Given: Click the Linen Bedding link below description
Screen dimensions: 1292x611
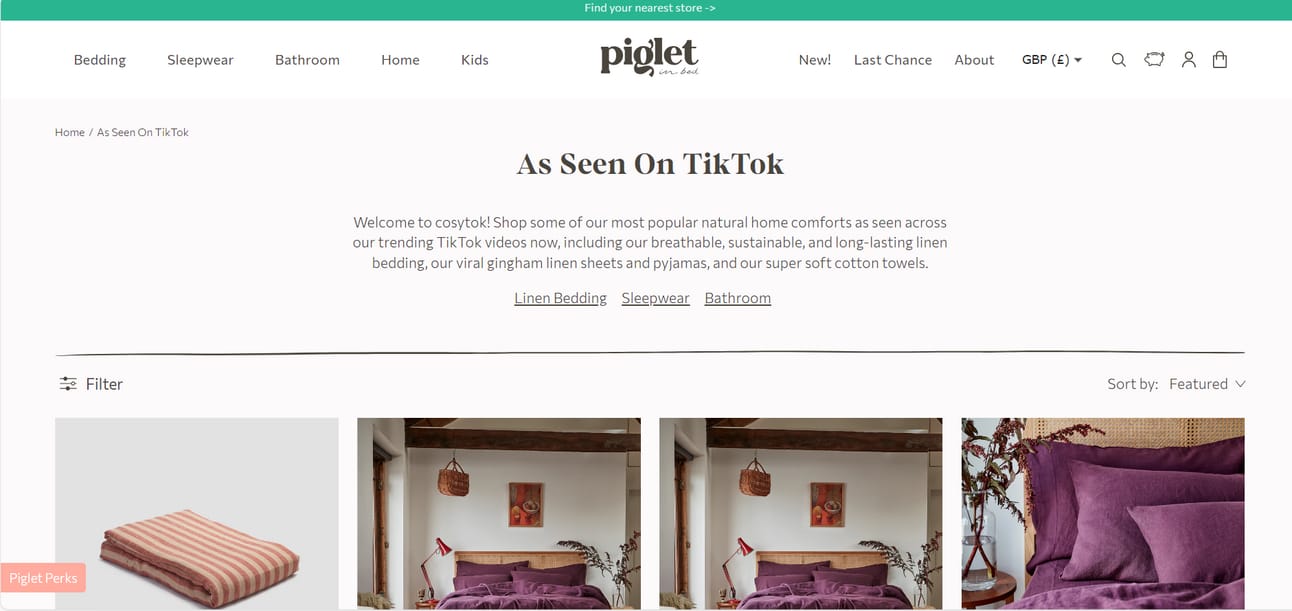Looking at the screenshot, I should pyautogui.click(x=560, y=298).
